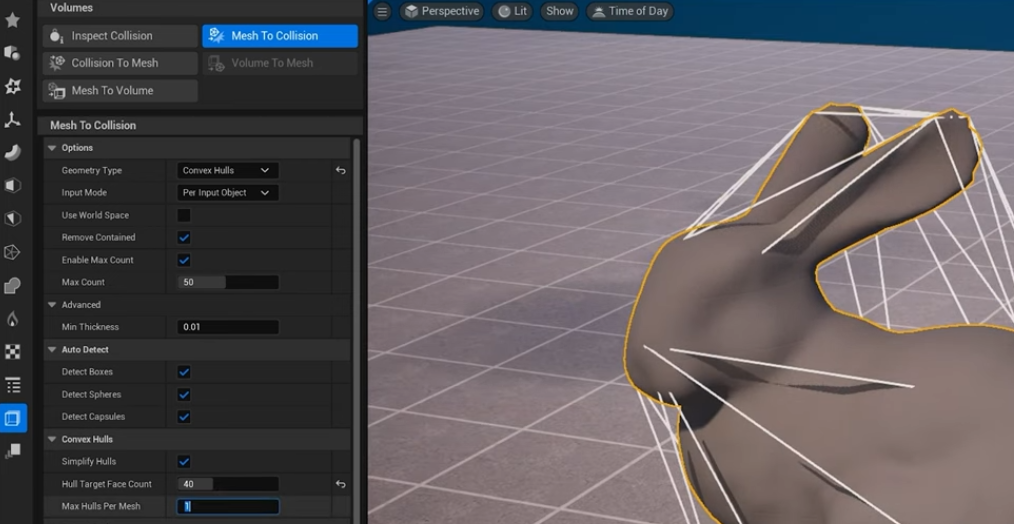Image resolution: width=1014 pixels, height=524 pixels.
Task: Open the merged-shapes category icon above flame
Action: [12, 285]
